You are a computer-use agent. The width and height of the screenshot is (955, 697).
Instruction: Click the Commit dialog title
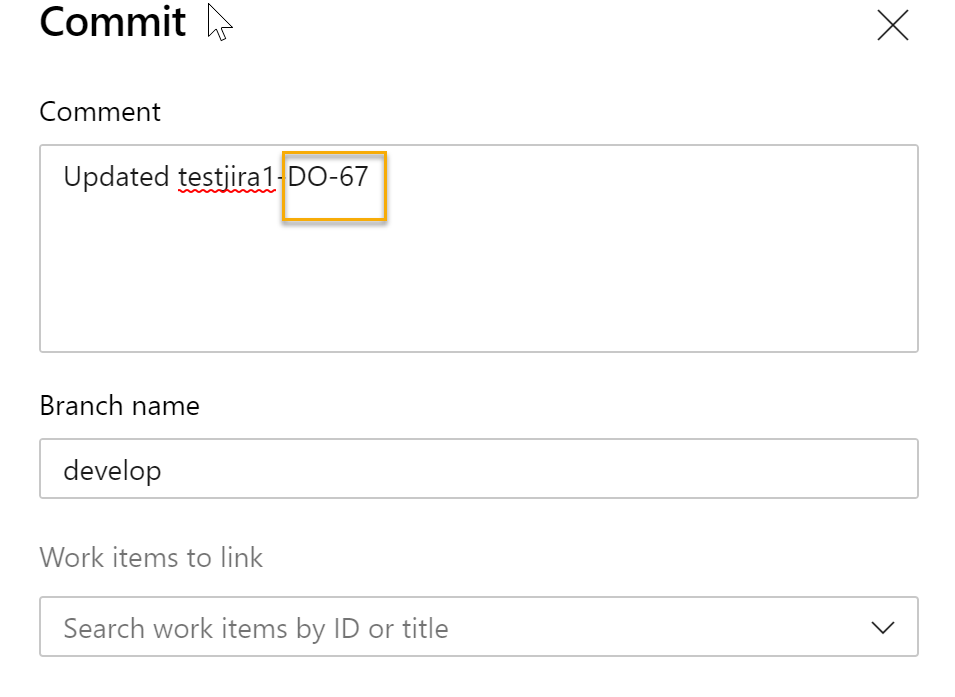(112, 23)
